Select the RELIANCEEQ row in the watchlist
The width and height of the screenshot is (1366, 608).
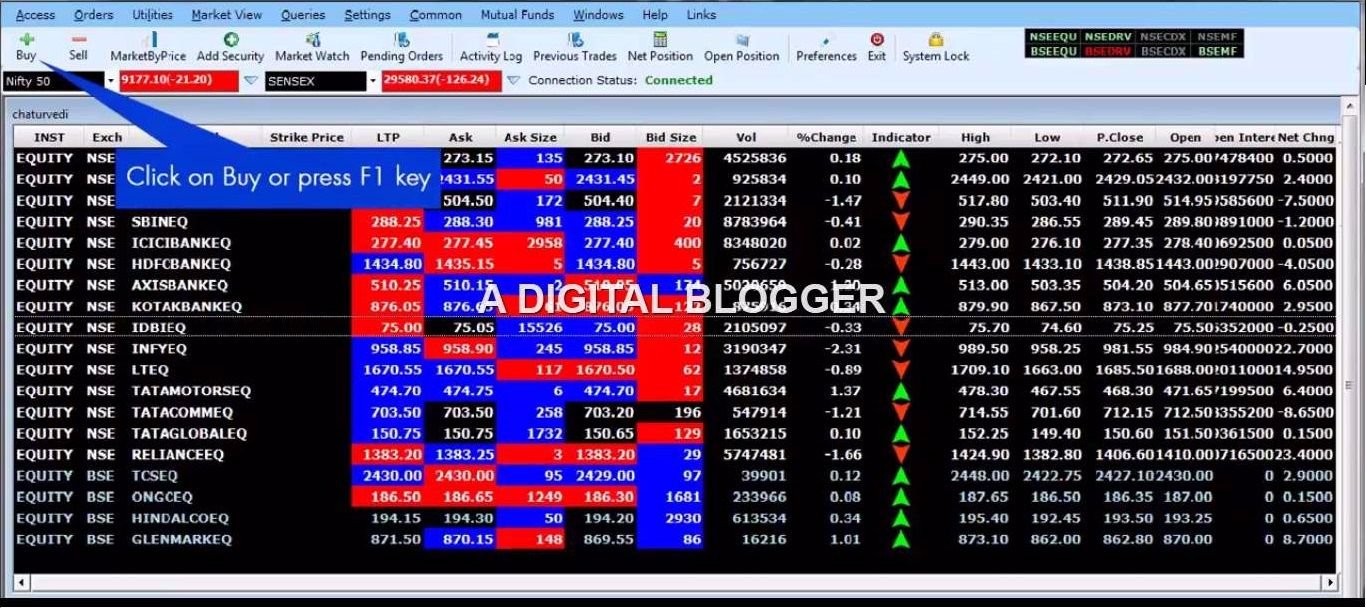tap(177, 455)
